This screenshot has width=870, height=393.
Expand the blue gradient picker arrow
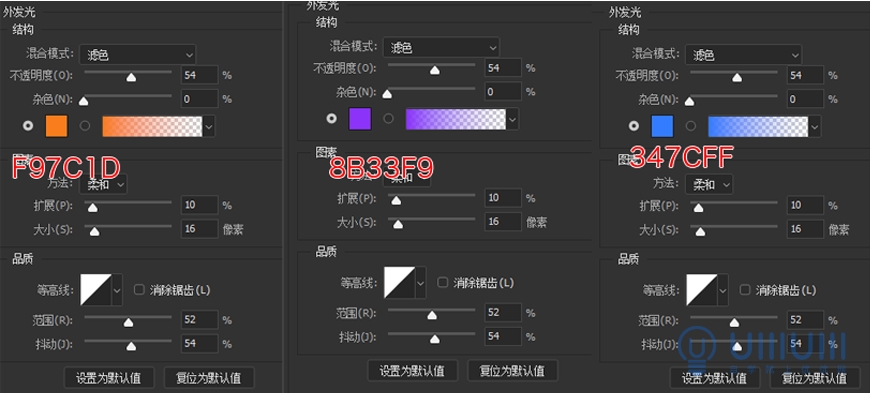click(815, 127)
